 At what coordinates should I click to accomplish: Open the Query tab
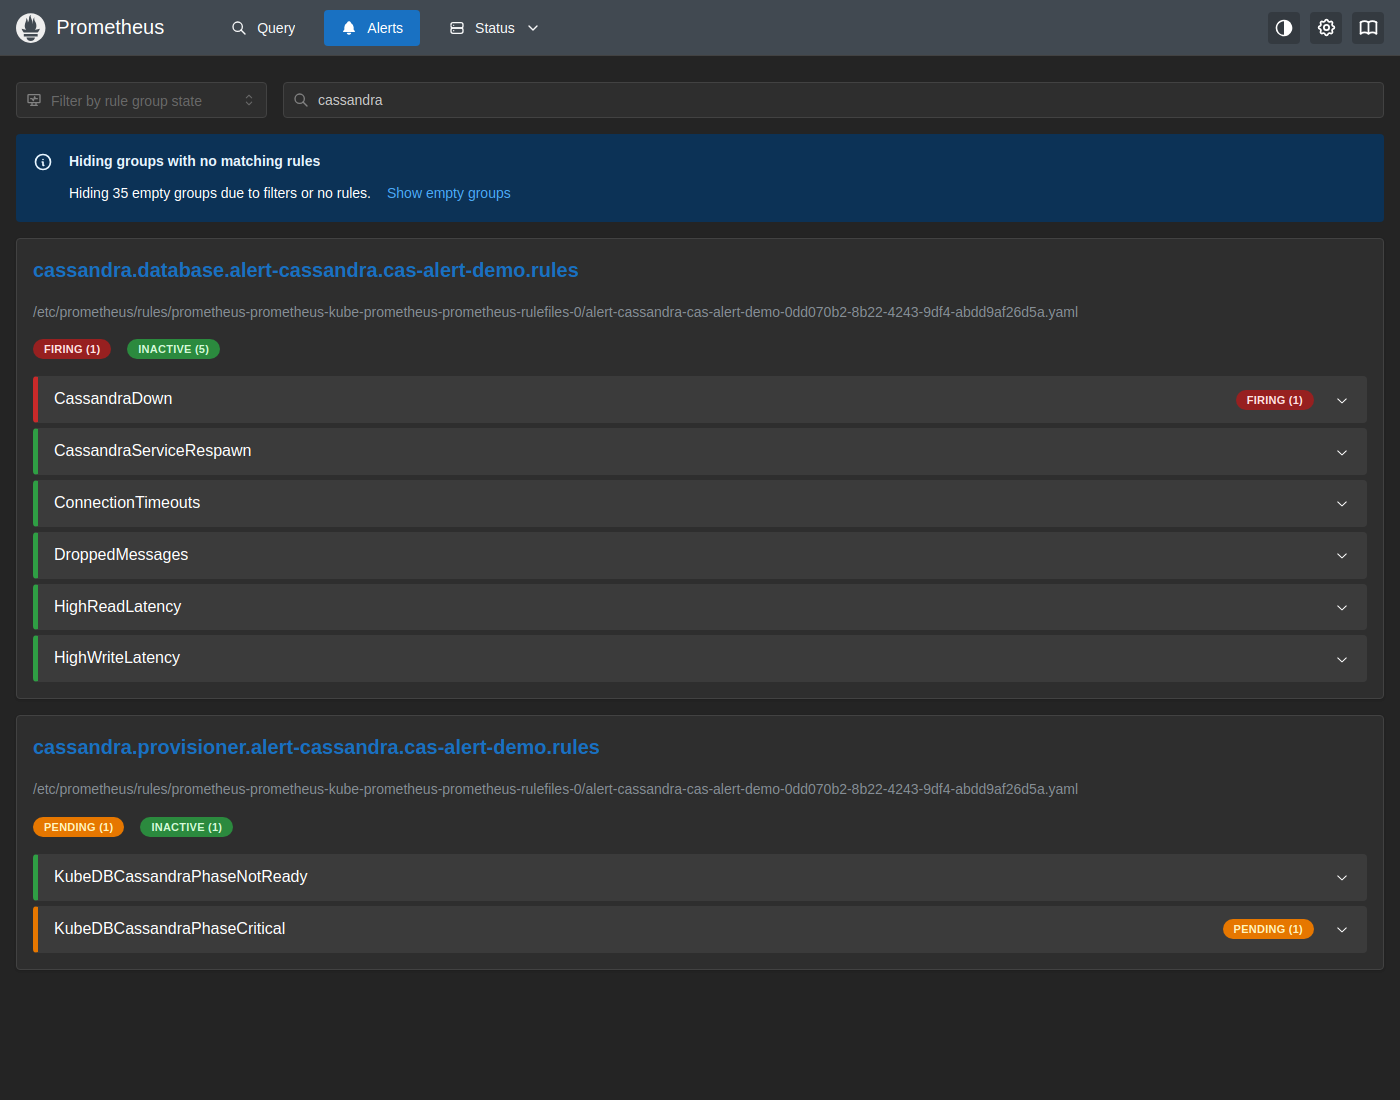coord(263,28)
